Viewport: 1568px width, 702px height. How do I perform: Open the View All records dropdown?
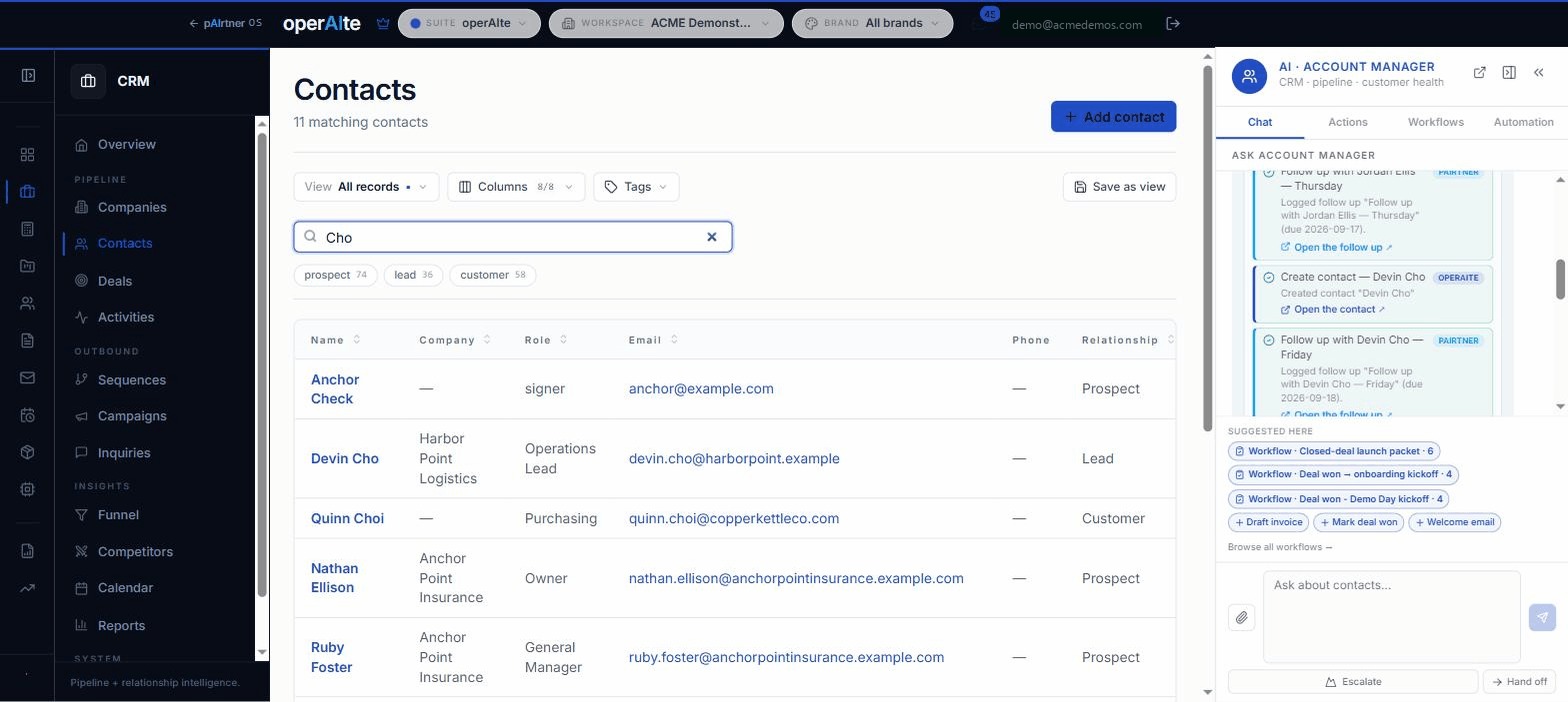point(366,187)
